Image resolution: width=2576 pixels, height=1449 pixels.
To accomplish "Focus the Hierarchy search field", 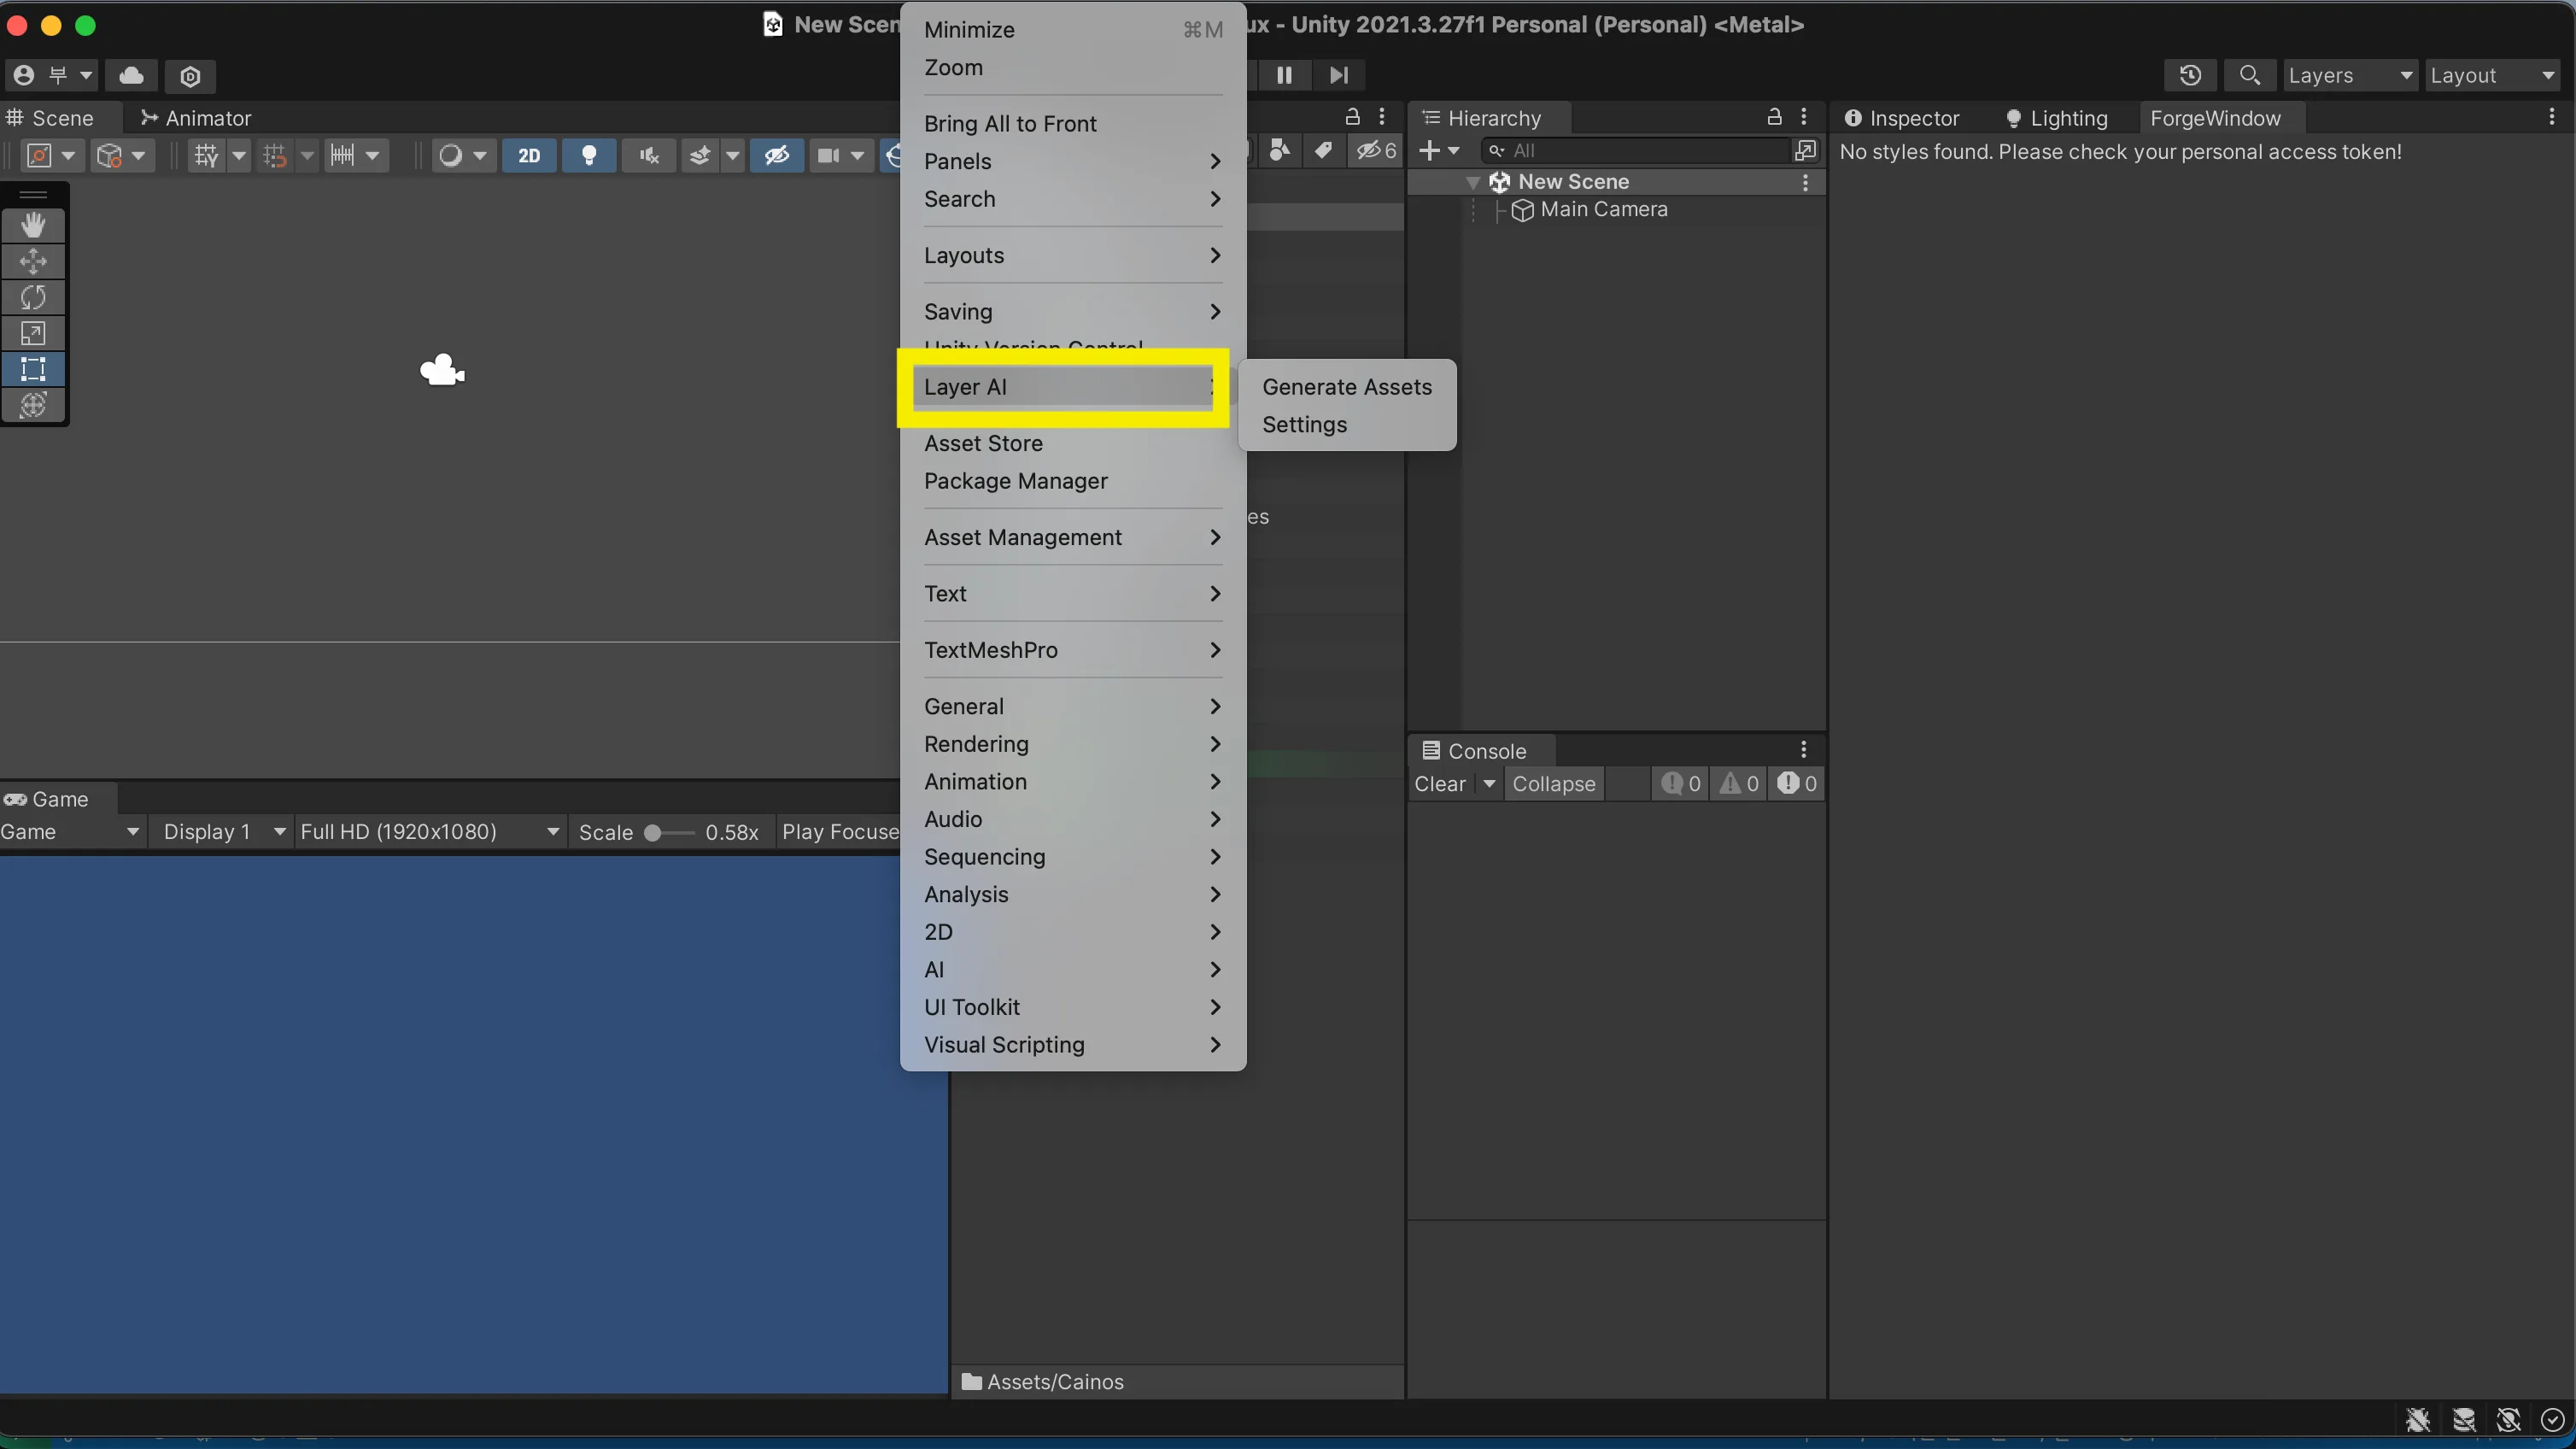I will click(1637, 150).
